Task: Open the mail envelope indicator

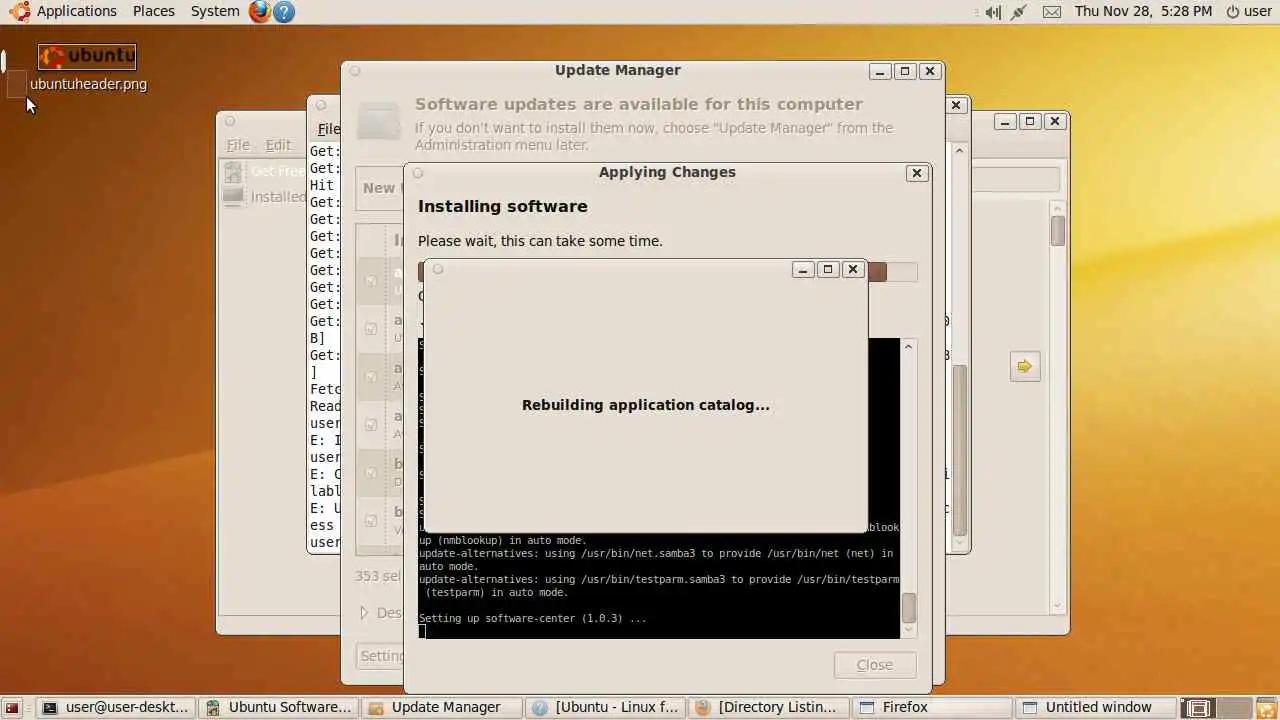Action: 1051,12
